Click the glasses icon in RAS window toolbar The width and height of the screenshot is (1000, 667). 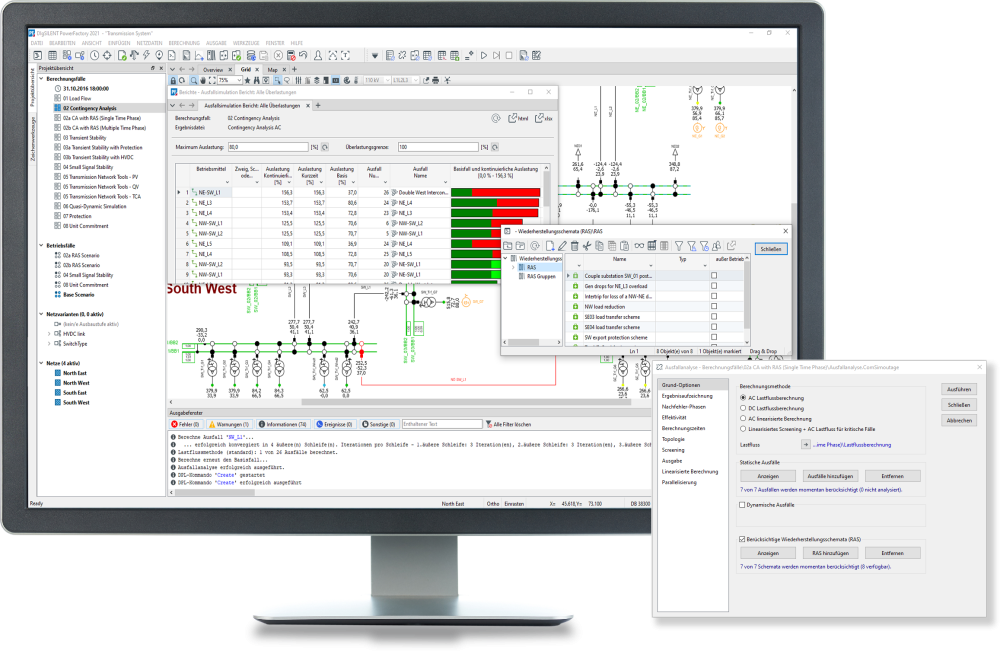point(639,246)
